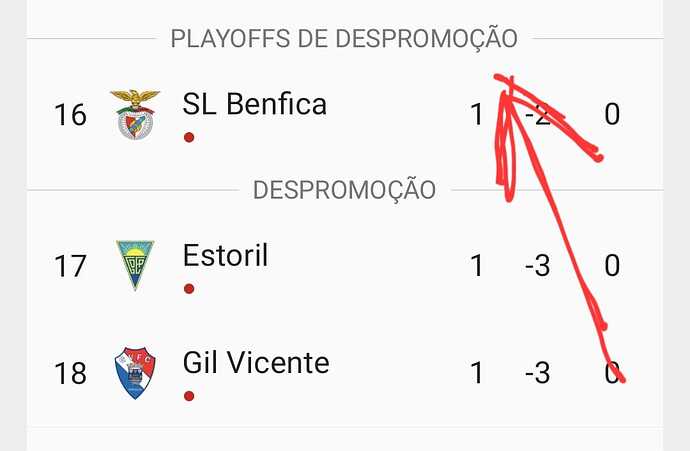Tap the Playoffs de Despromoção header
Screen dimensions: 690x451
[x=344, y=38]
